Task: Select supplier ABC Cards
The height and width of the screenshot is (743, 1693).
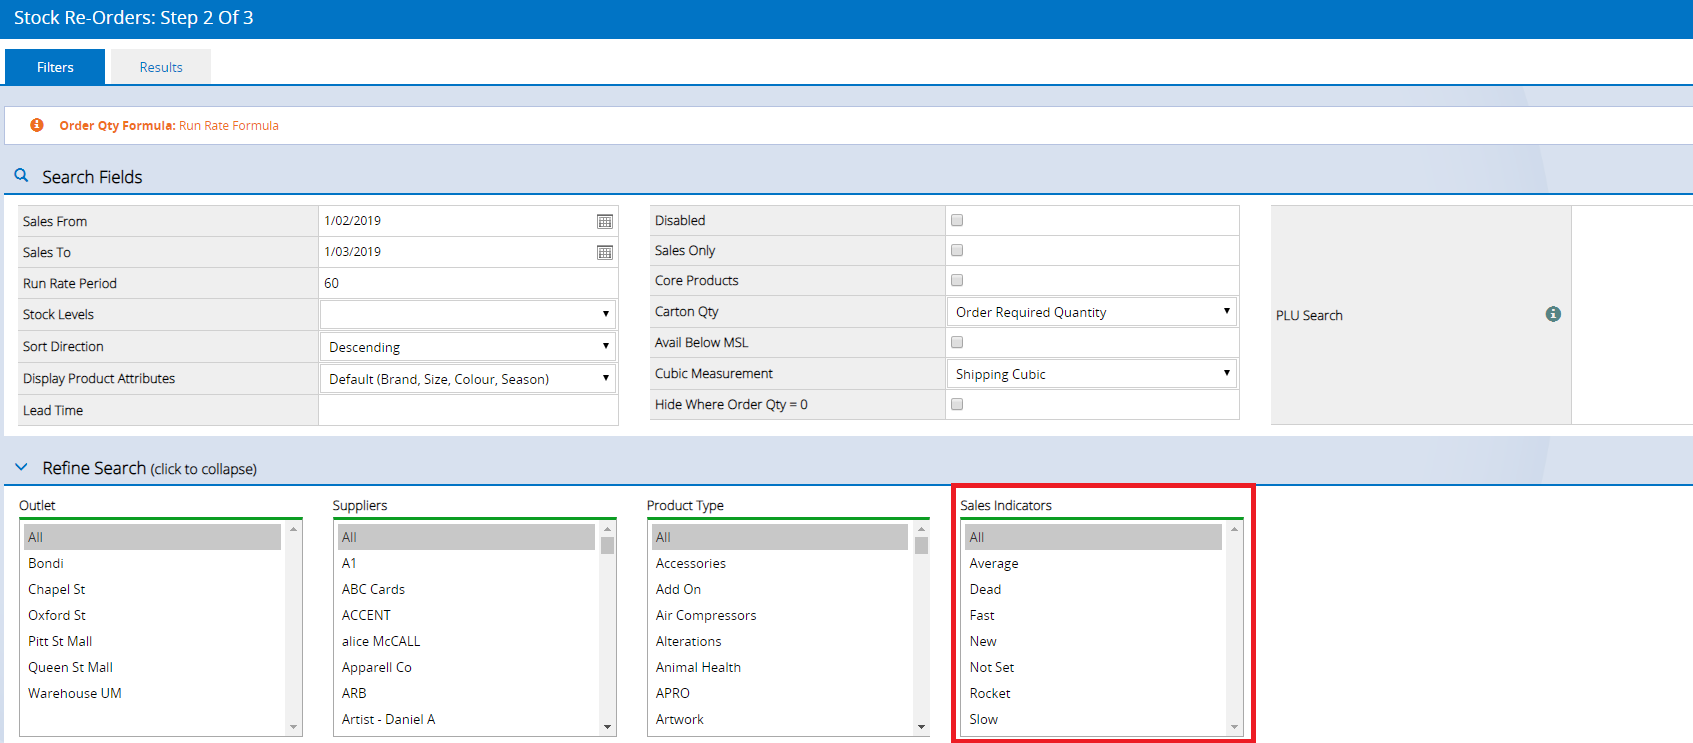Action: click(x=466, y=589)
